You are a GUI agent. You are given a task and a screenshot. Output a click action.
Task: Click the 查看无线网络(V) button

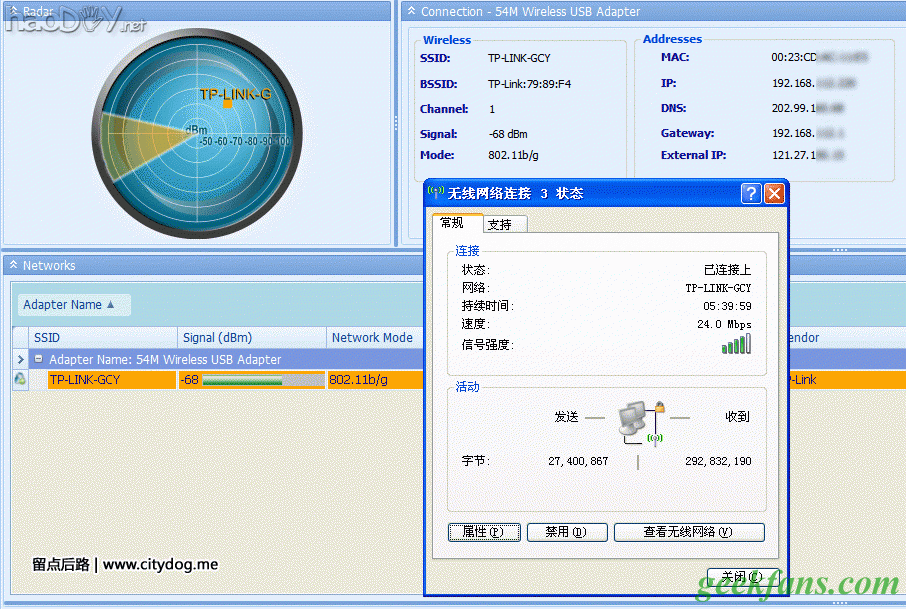point(688,532)
